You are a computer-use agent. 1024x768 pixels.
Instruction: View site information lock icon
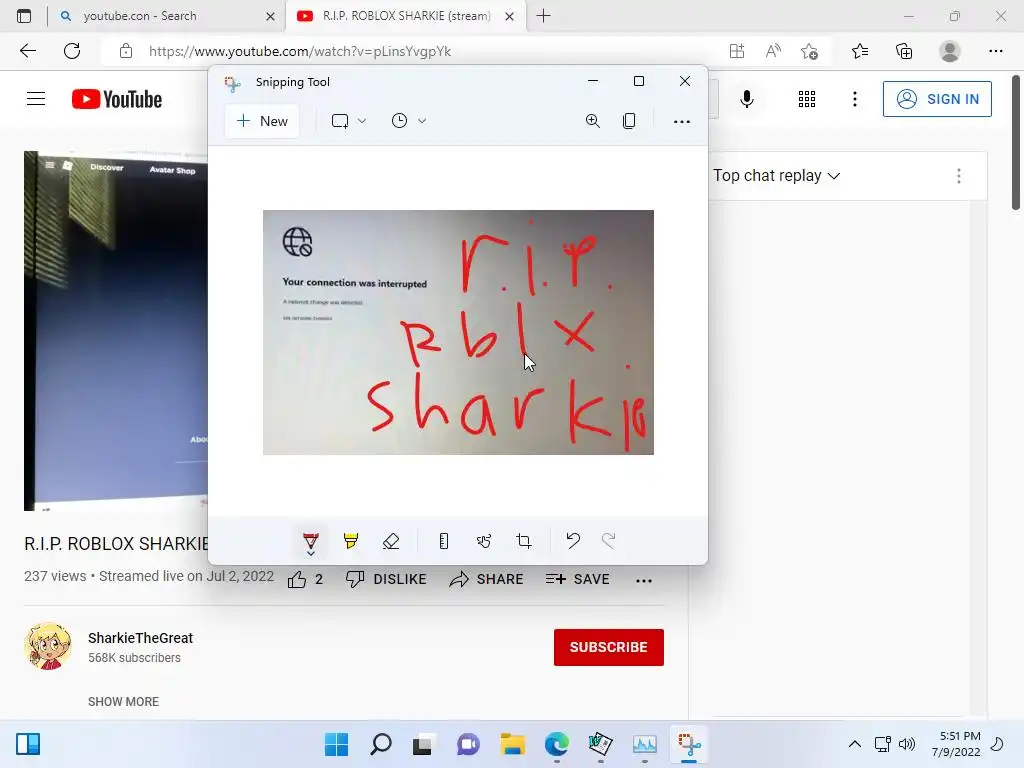126,51
